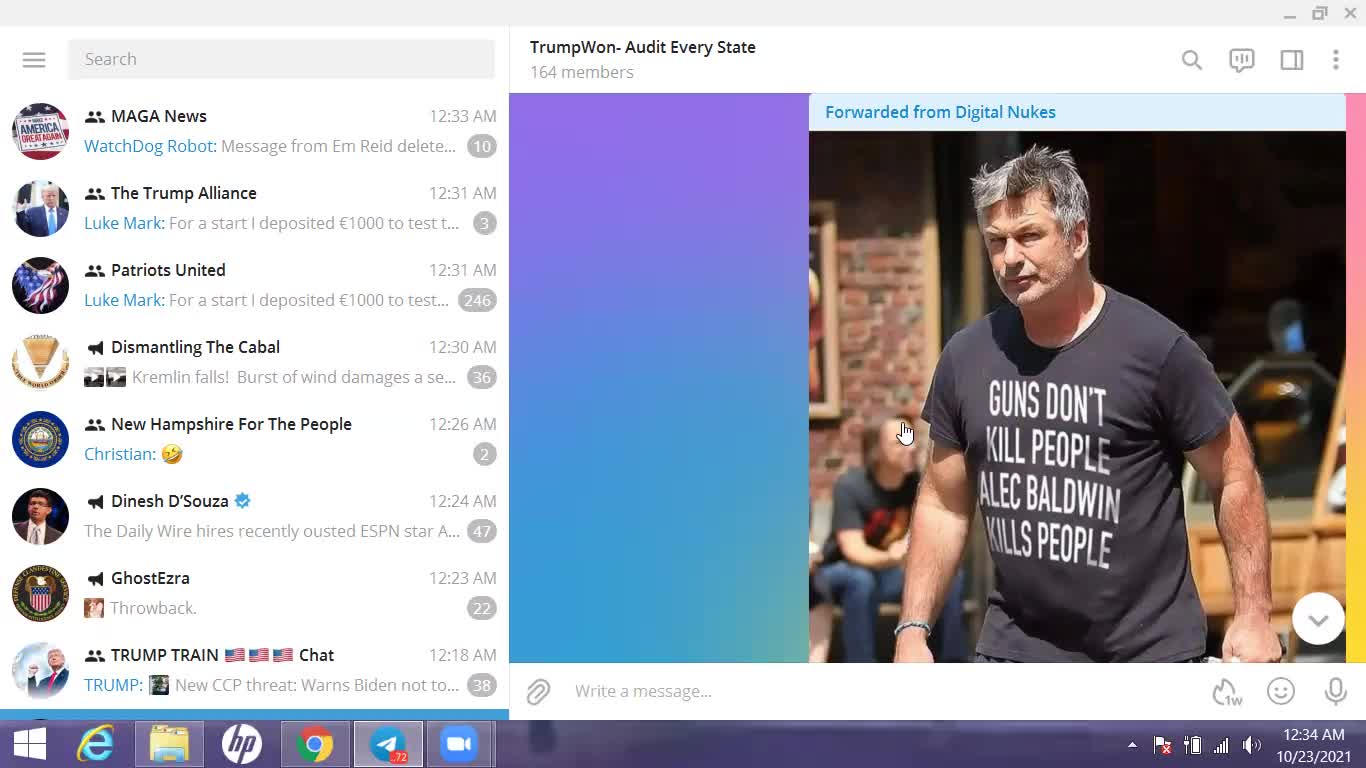Click Forwarded from Digital Nukes link
The height and width of the screenshot is (768, 1366).
(940, 112)
